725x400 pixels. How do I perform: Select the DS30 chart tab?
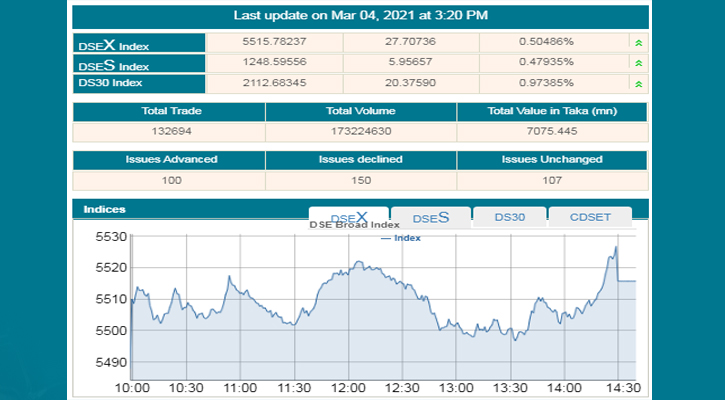pyautogui.click(x=508, y=217)
